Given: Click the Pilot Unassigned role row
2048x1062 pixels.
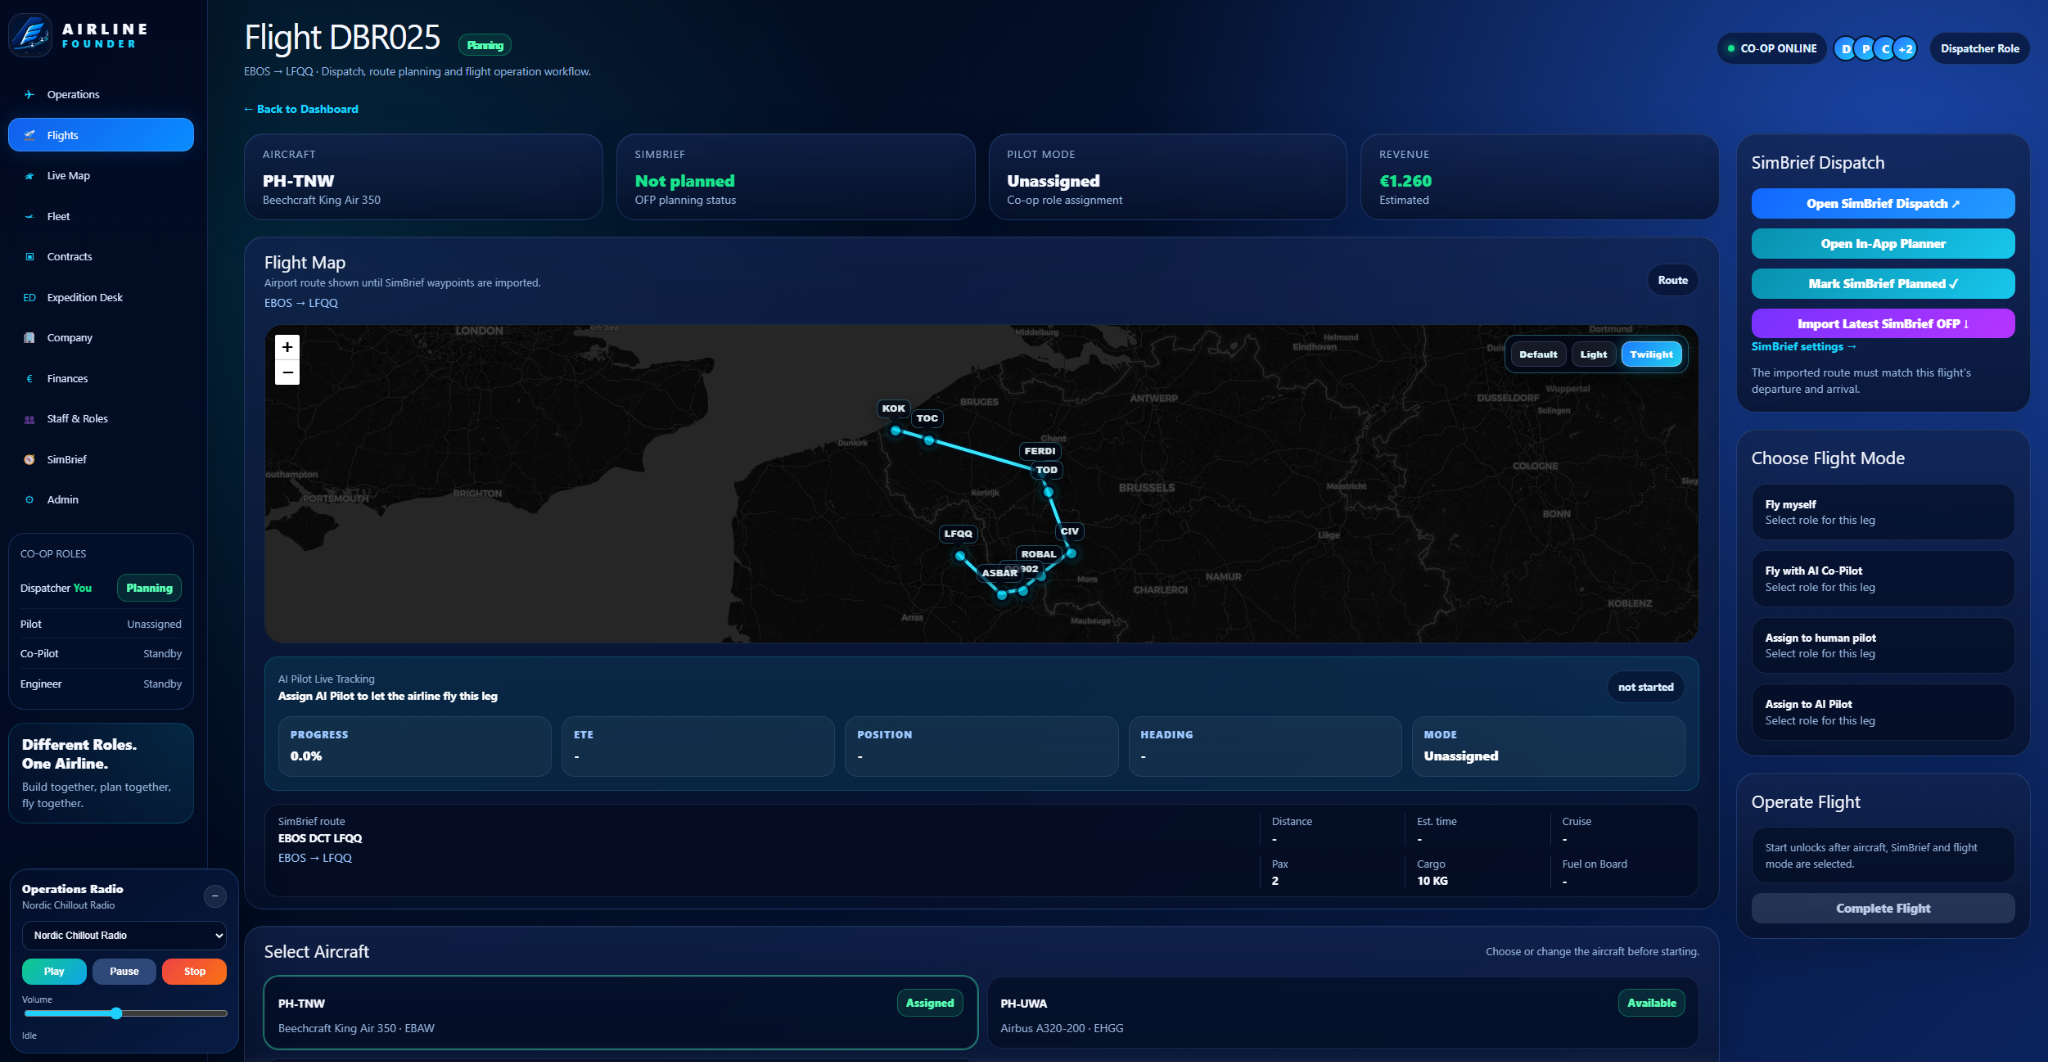Looking at the screenshot, I should point(101,624).
